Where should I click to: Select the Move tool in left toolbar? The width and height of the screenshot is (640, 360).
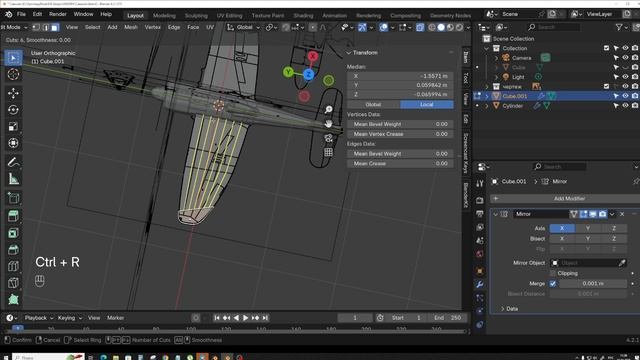coord(13,93)
